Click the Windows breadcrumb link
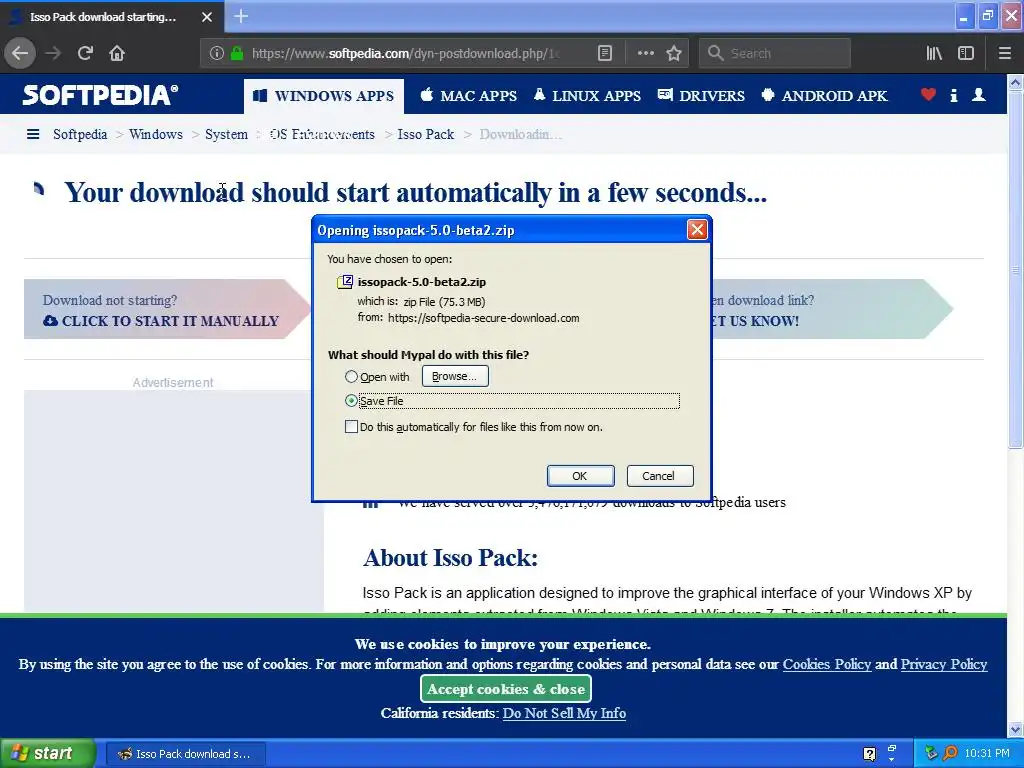 click(155, 135)
